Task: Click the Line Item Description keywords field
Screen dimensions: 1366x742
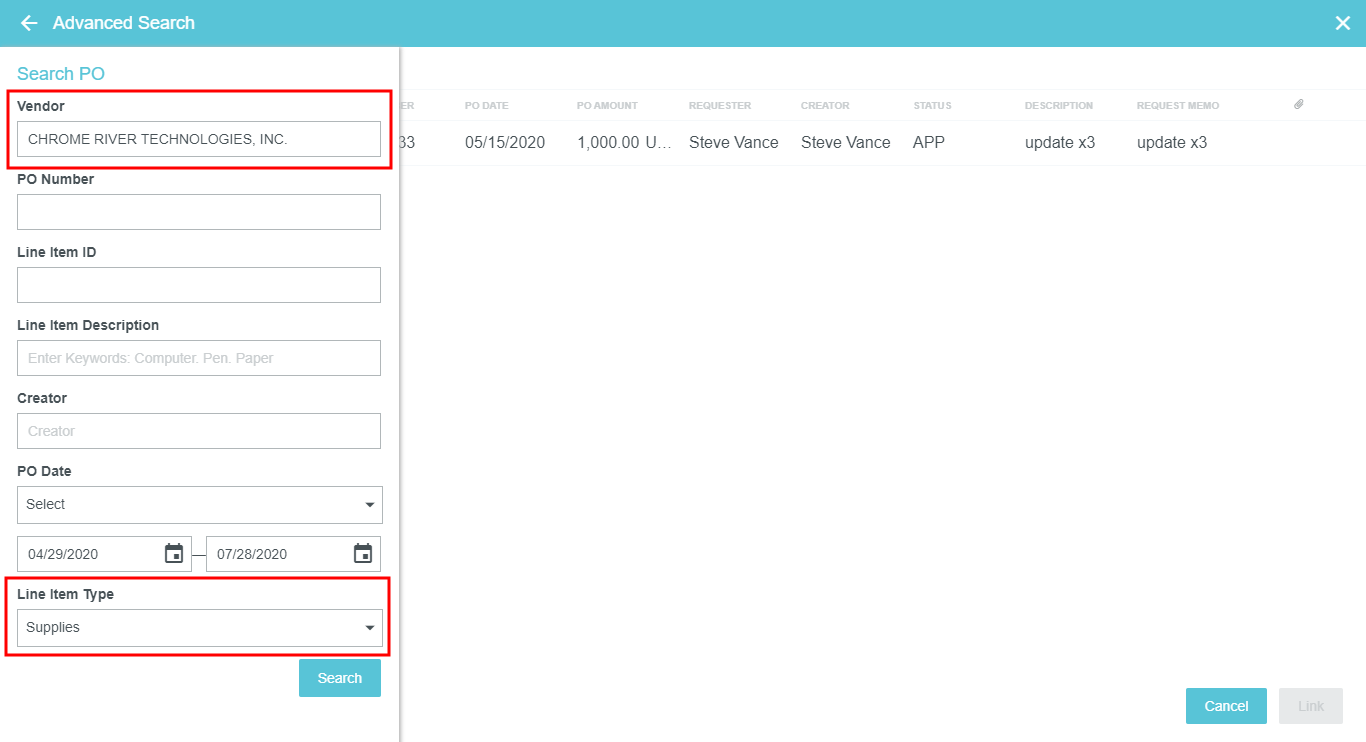Action: (x=199, y=358)
